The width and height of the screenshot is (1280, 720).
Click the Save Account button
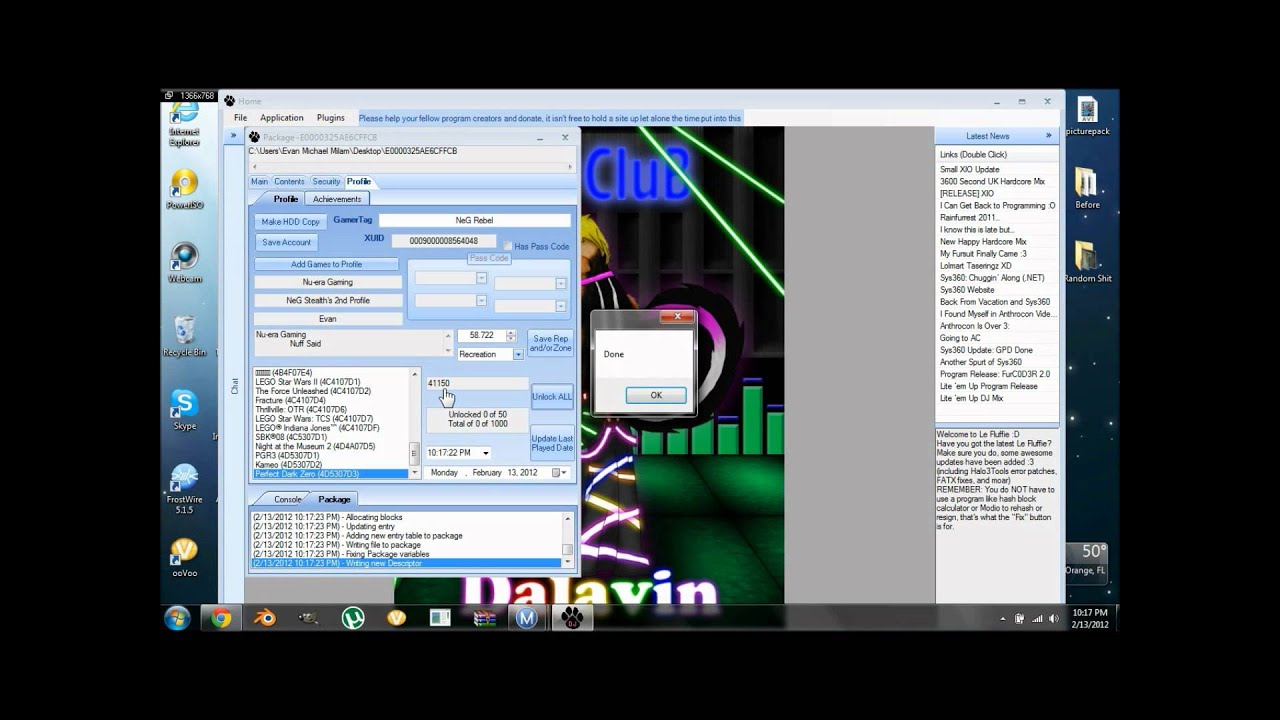pyautogui.click(x=287, y=242)
